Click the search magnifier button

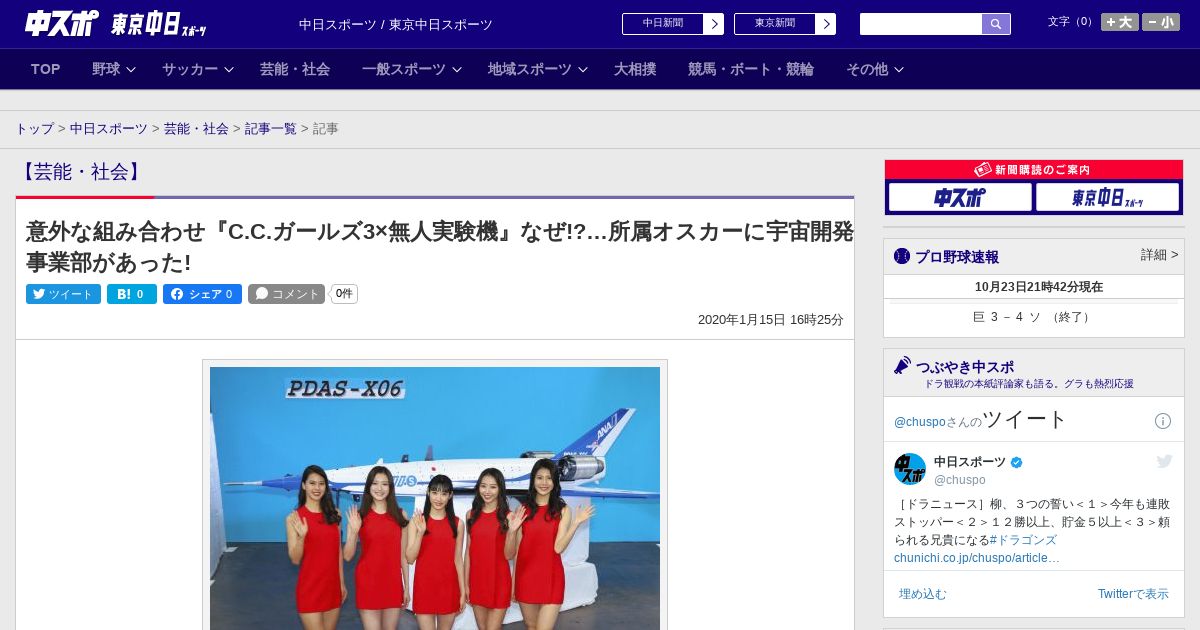point(996,24)
